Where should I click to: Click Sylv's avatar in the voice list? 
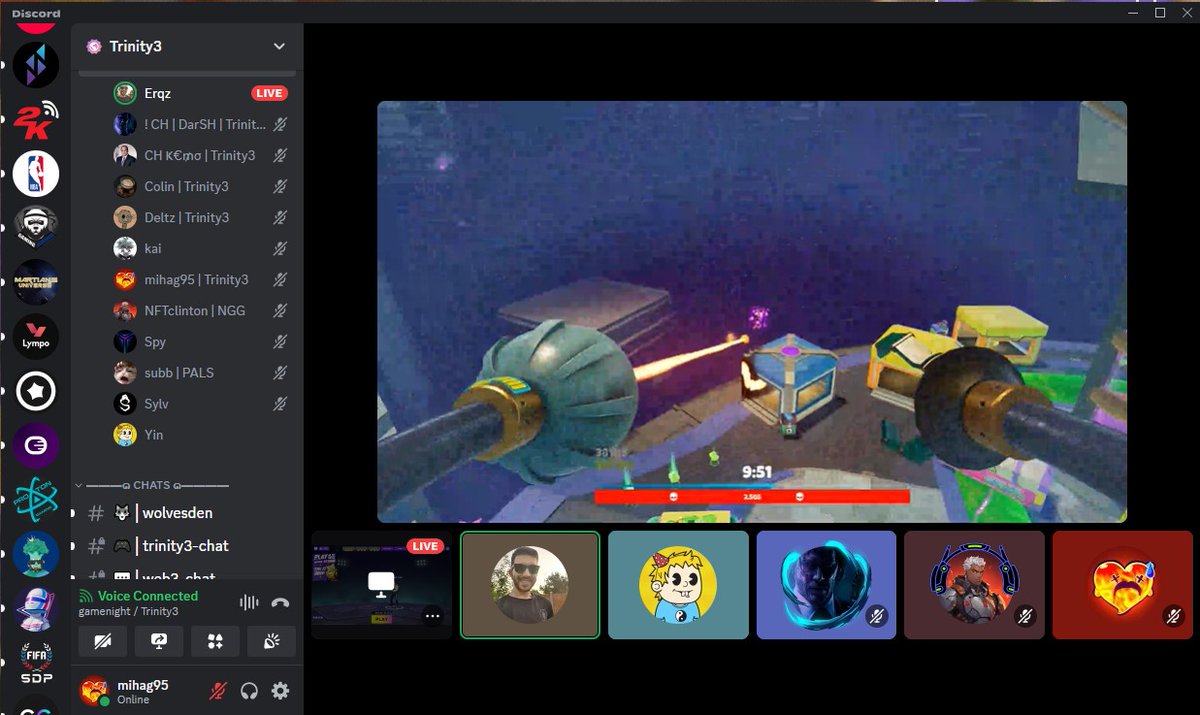tap(125, 403)
